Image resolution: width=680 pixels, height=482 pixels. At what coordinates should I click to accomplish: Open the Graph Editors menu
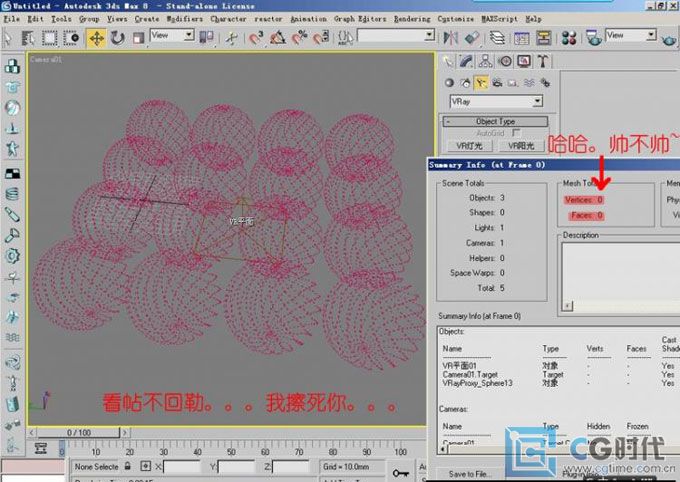[360, 19]
